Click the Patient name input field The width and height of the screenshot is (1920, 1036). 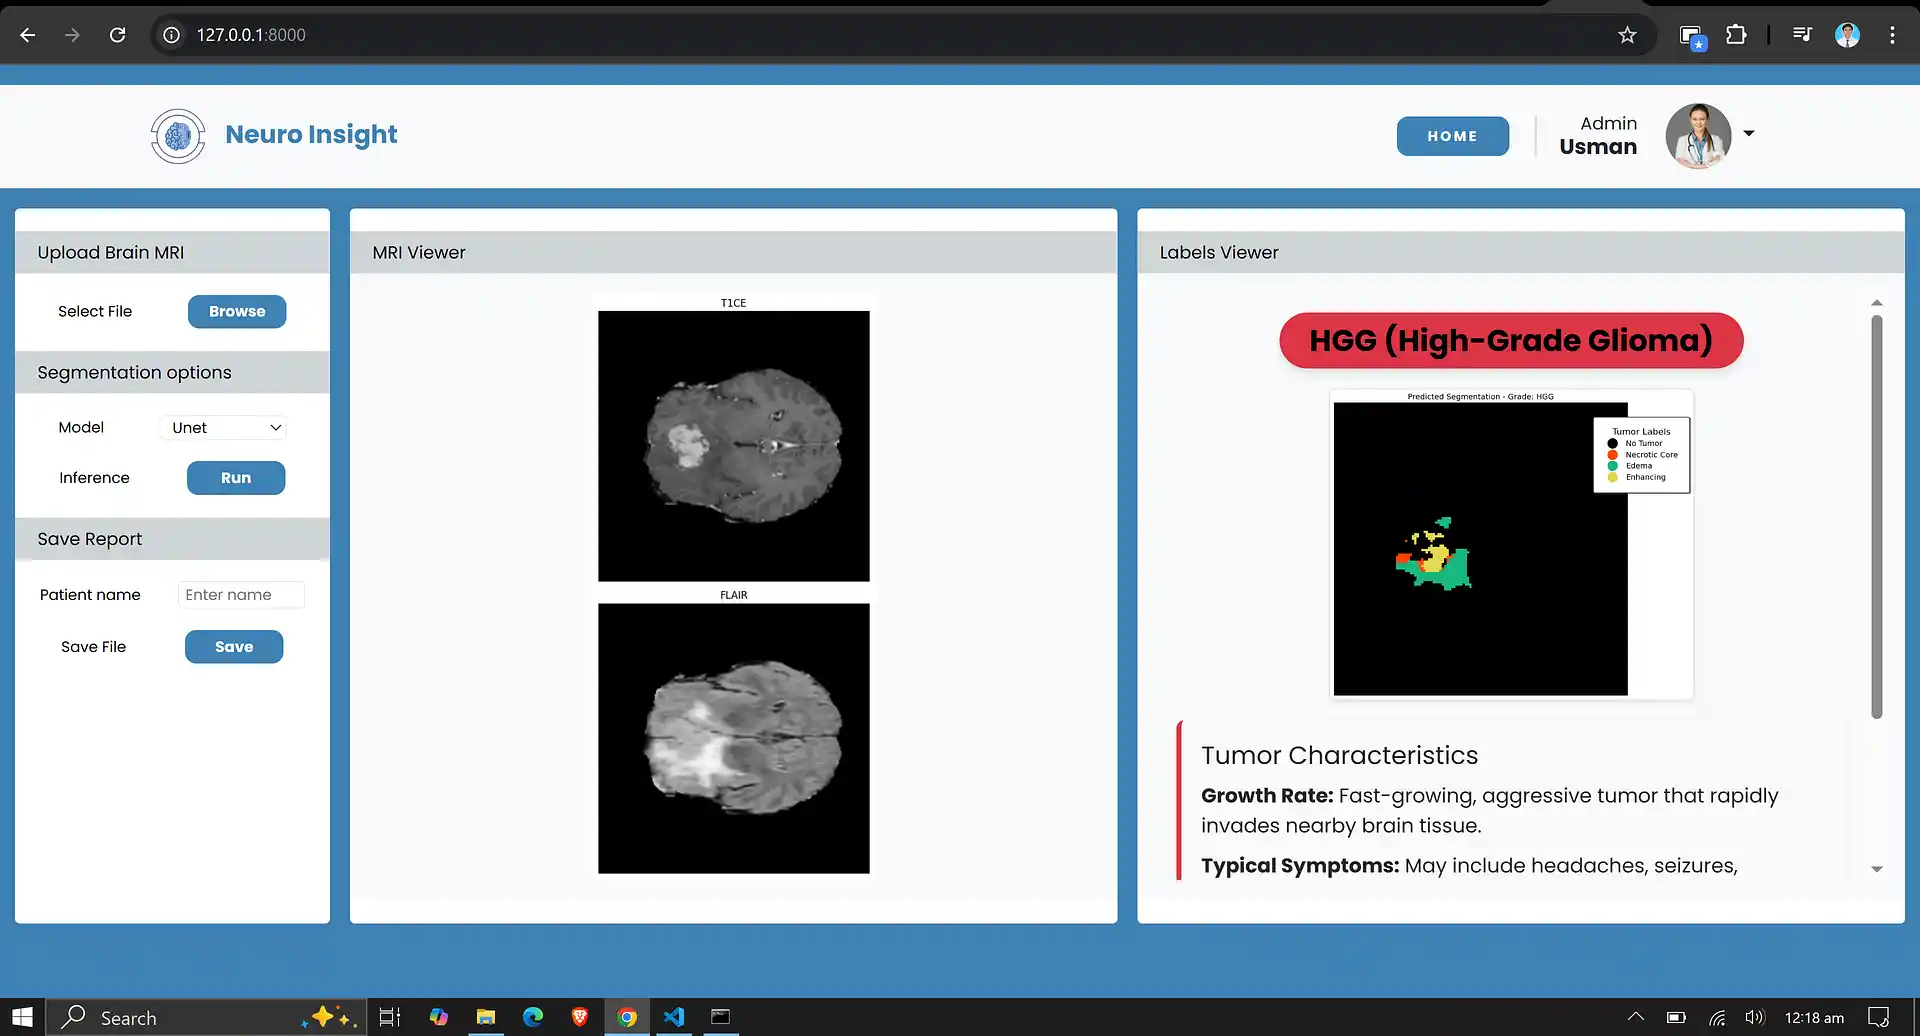[x=241, y=595]
